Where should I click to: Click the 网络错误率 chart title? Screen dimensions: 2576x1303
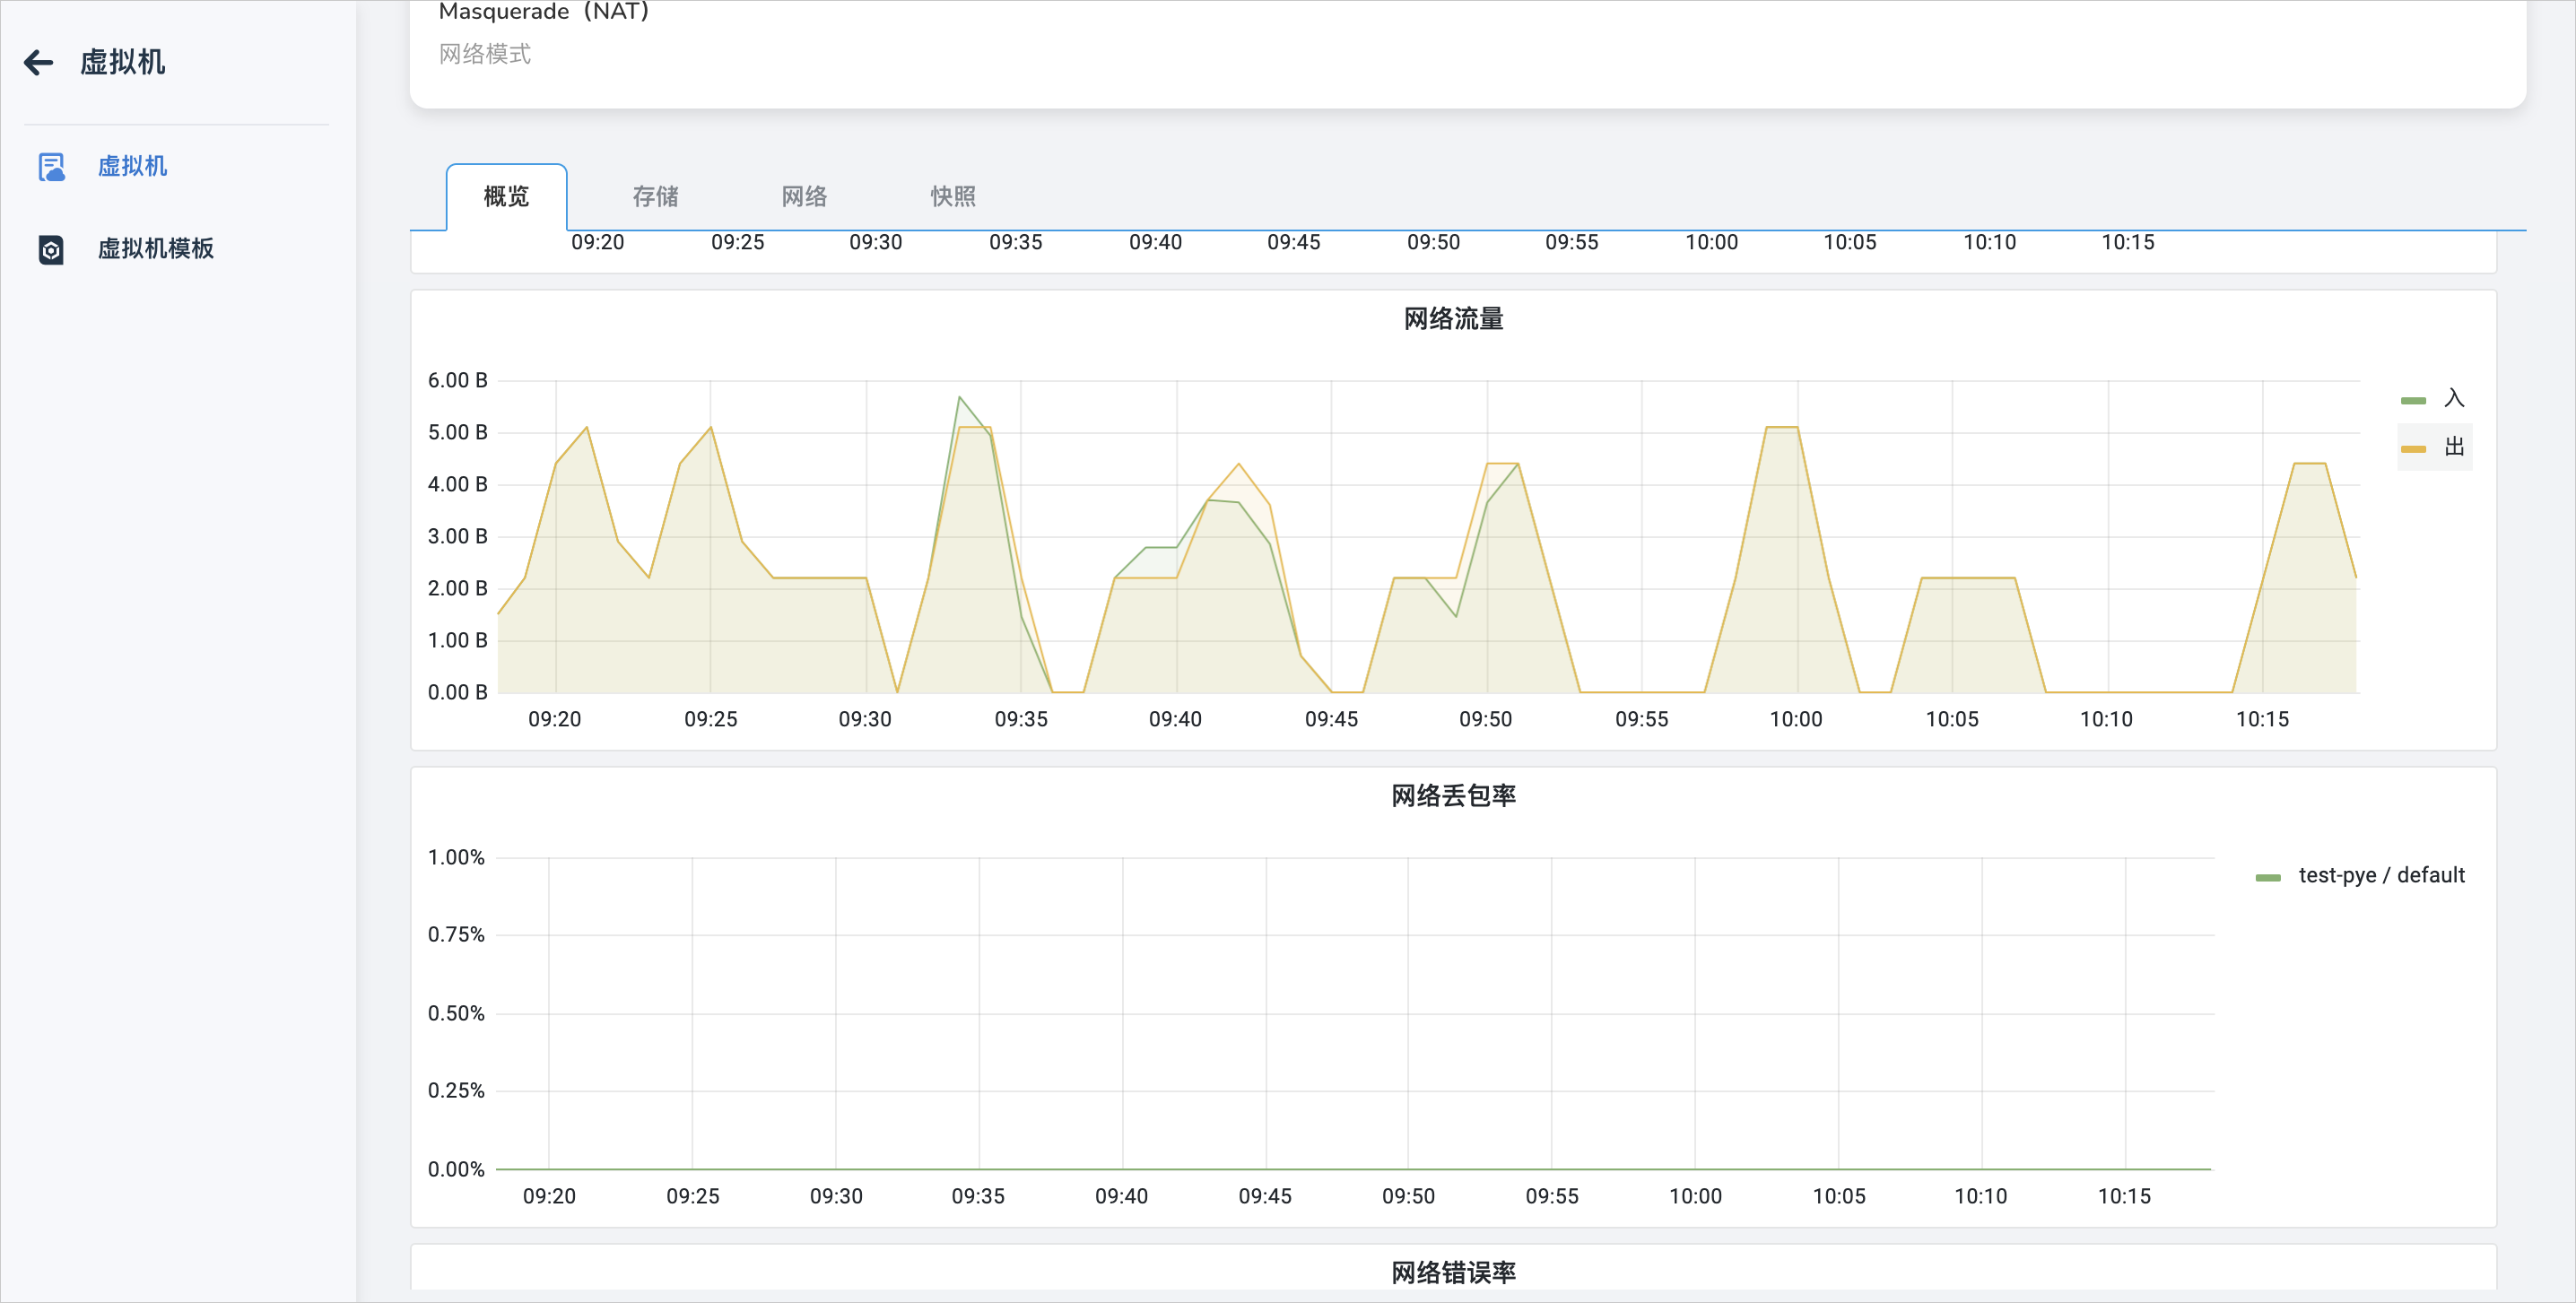[x=1453, y=1273]
